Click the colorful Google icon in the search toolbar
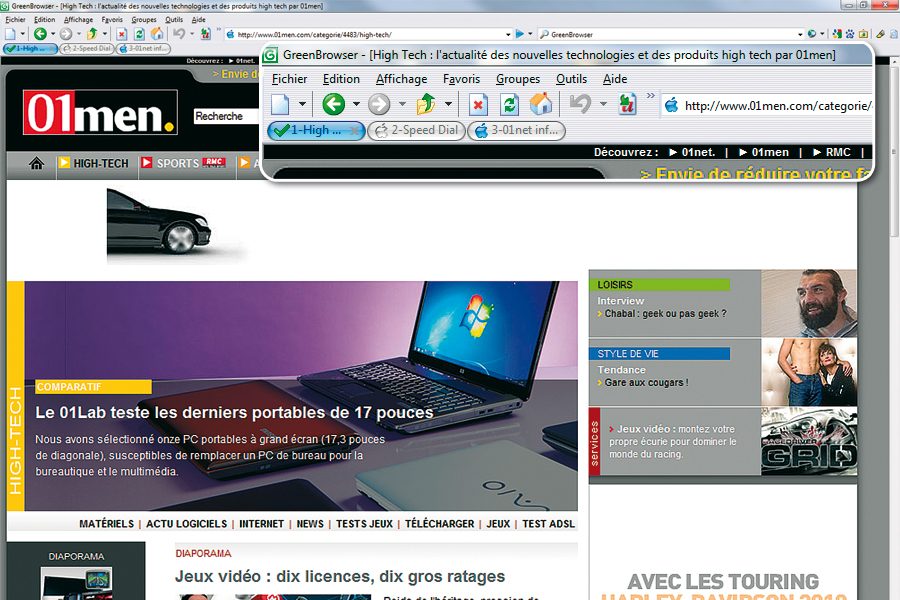This screenshot has height=600, width=900. coord(837,34)
